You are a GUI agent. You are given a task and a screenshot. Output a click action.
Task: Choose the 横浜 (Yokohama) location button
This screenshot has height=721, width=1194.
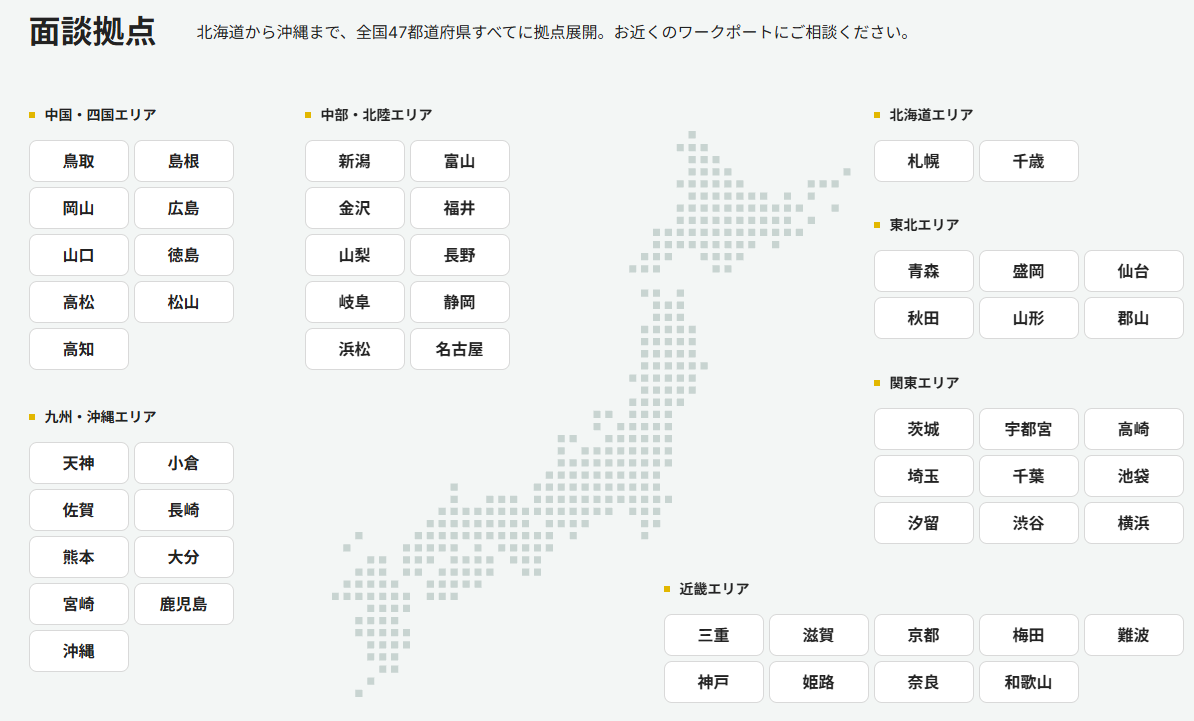pos(1133,523)
